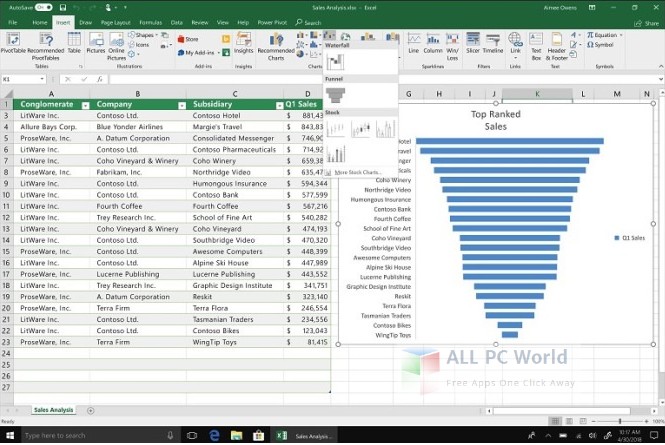Select the Sales Analysis sheet tab

[x=53, y=410]
